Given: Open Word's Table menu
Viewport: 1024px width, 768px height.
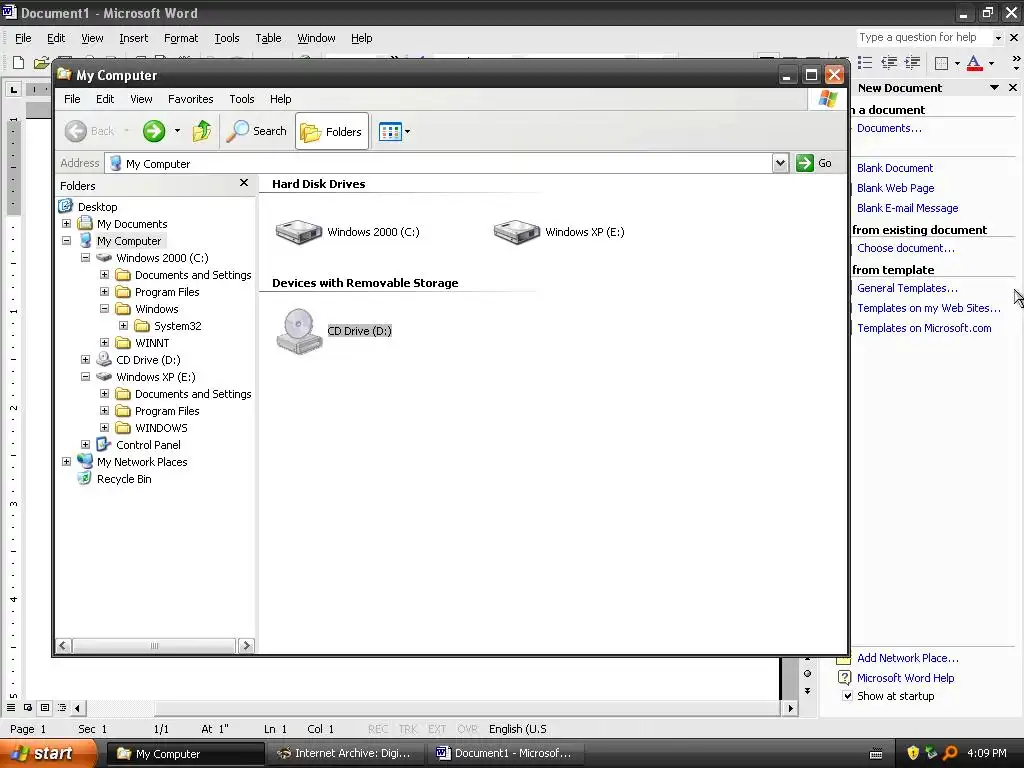Looking at the screenshot, I should (268, 39).
